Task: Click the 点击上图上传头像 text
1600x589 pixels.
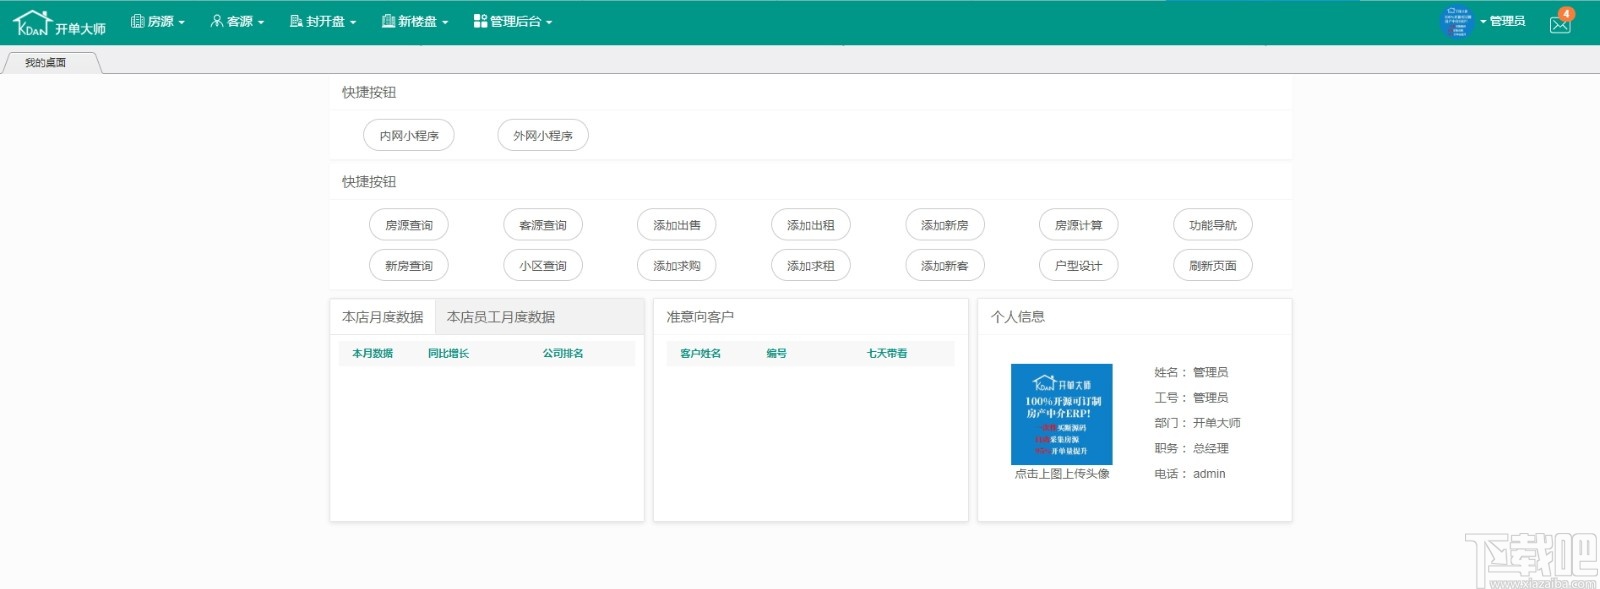Action: (1062, 474)
